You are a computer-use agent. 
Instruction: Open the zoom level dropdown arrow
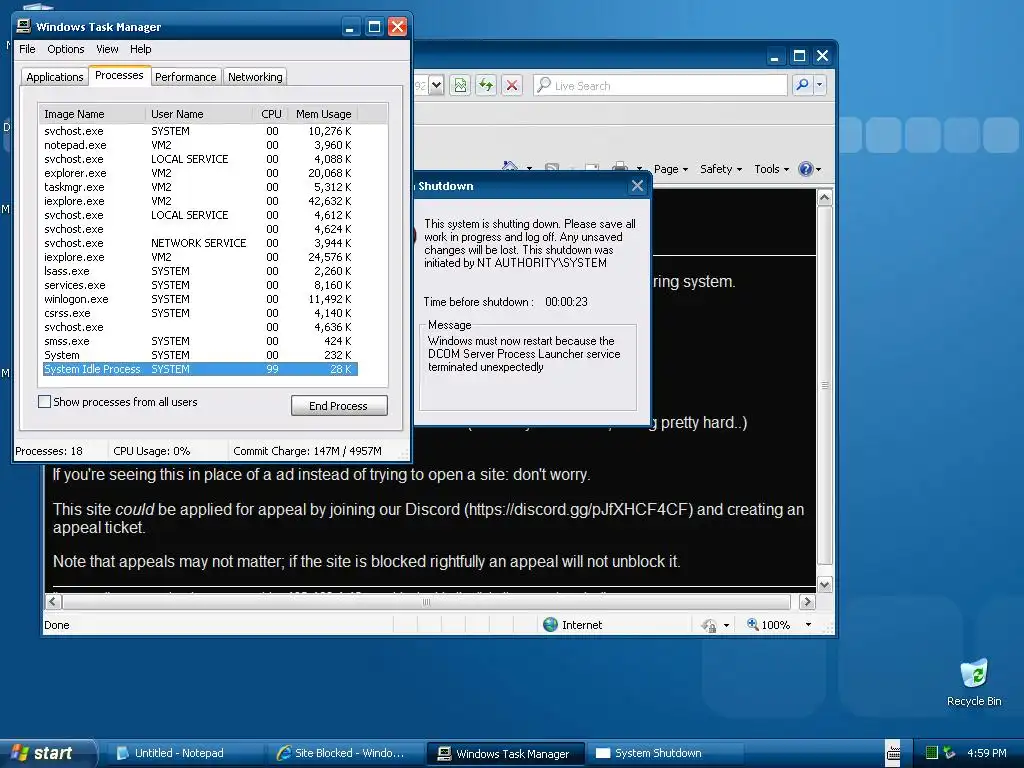pos(808,625)
